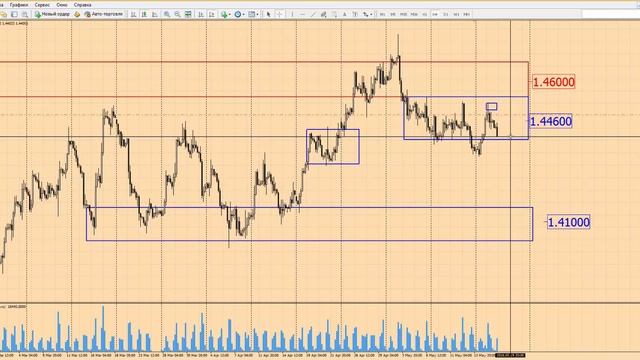Select the vertical line tool
The height and width of the screenshot is (360, 640).
[292, 14]
